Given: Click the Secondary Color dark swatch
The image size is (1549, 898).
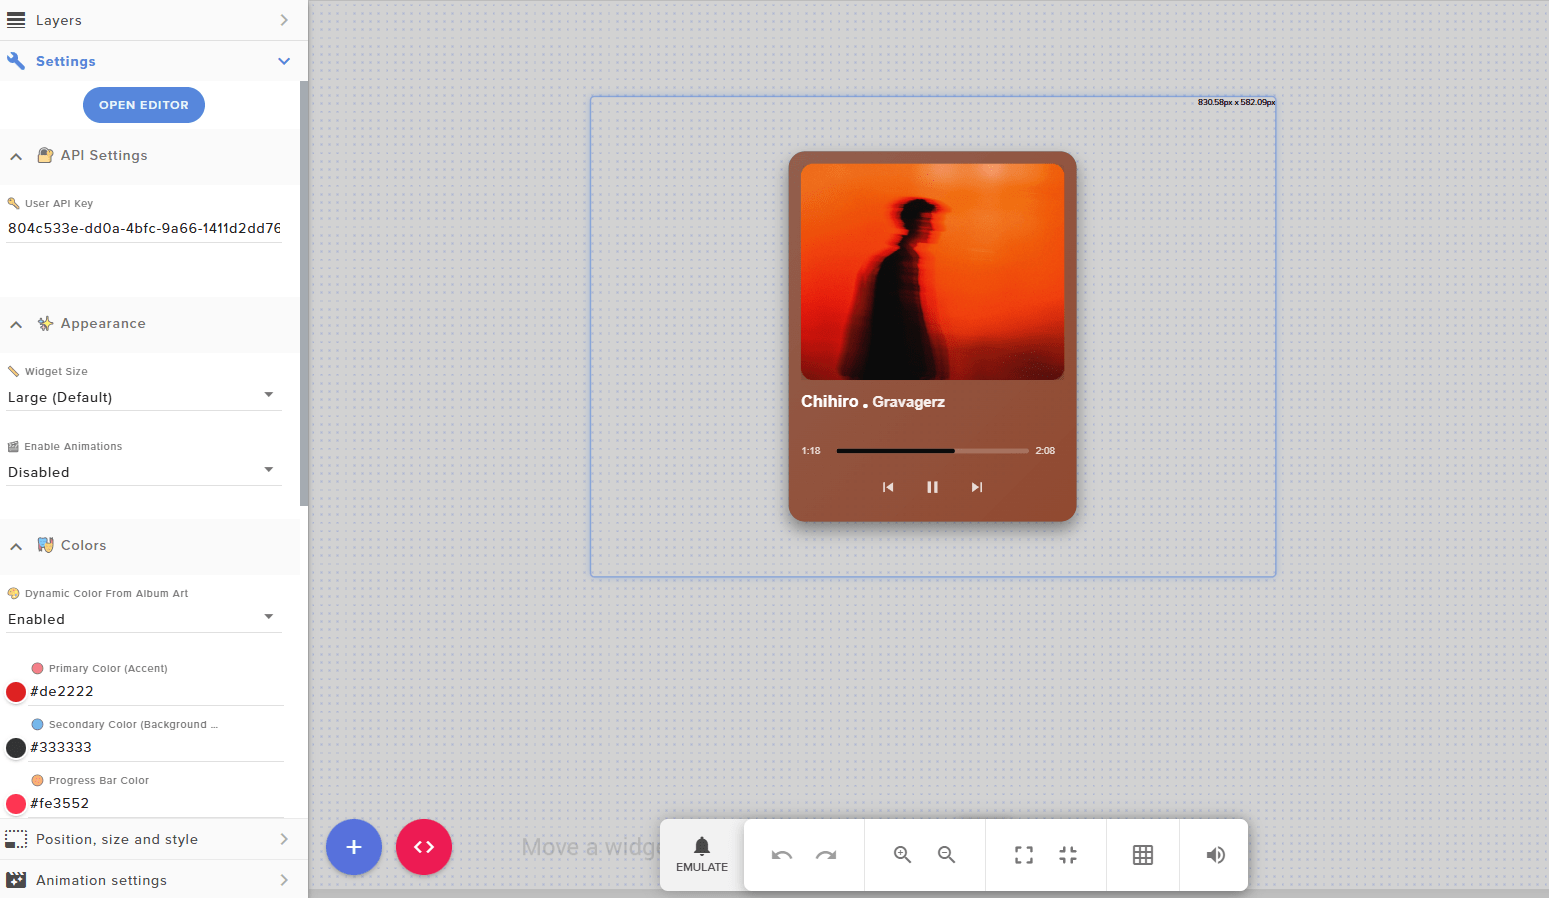Looking at the screenshot, I should 16,748.
